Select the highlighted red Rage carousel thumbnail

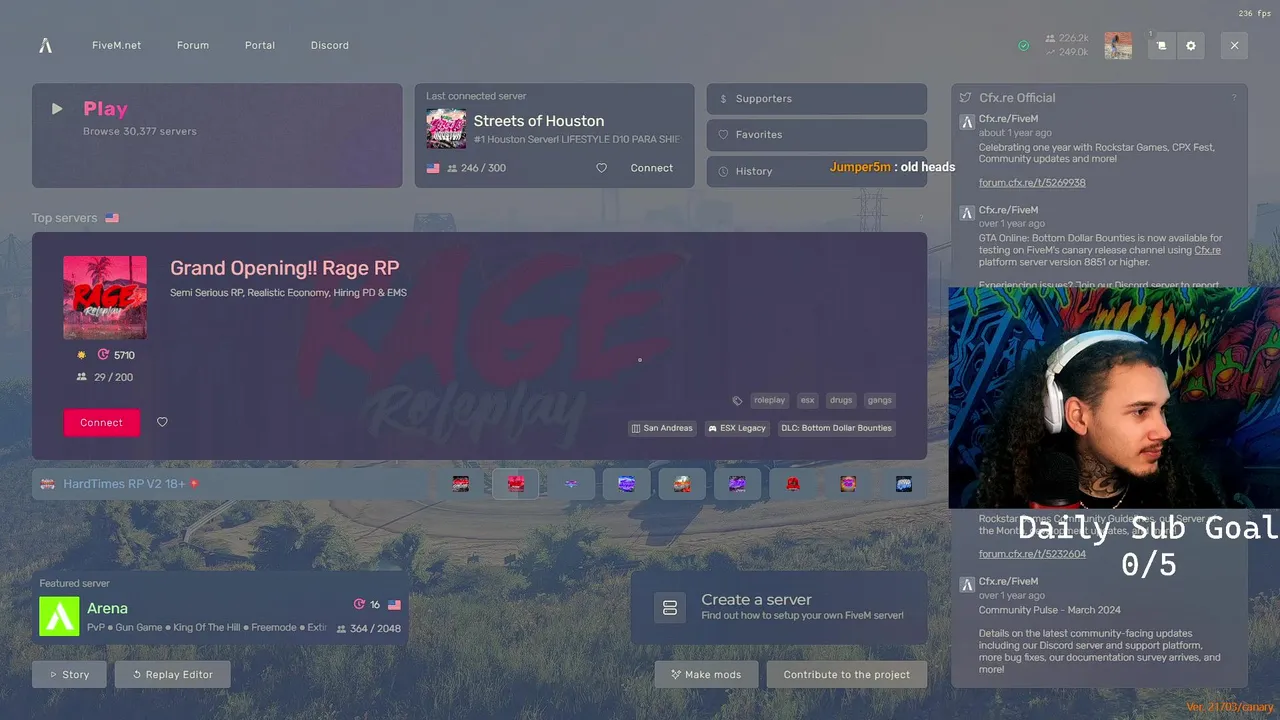coord(516,484)
